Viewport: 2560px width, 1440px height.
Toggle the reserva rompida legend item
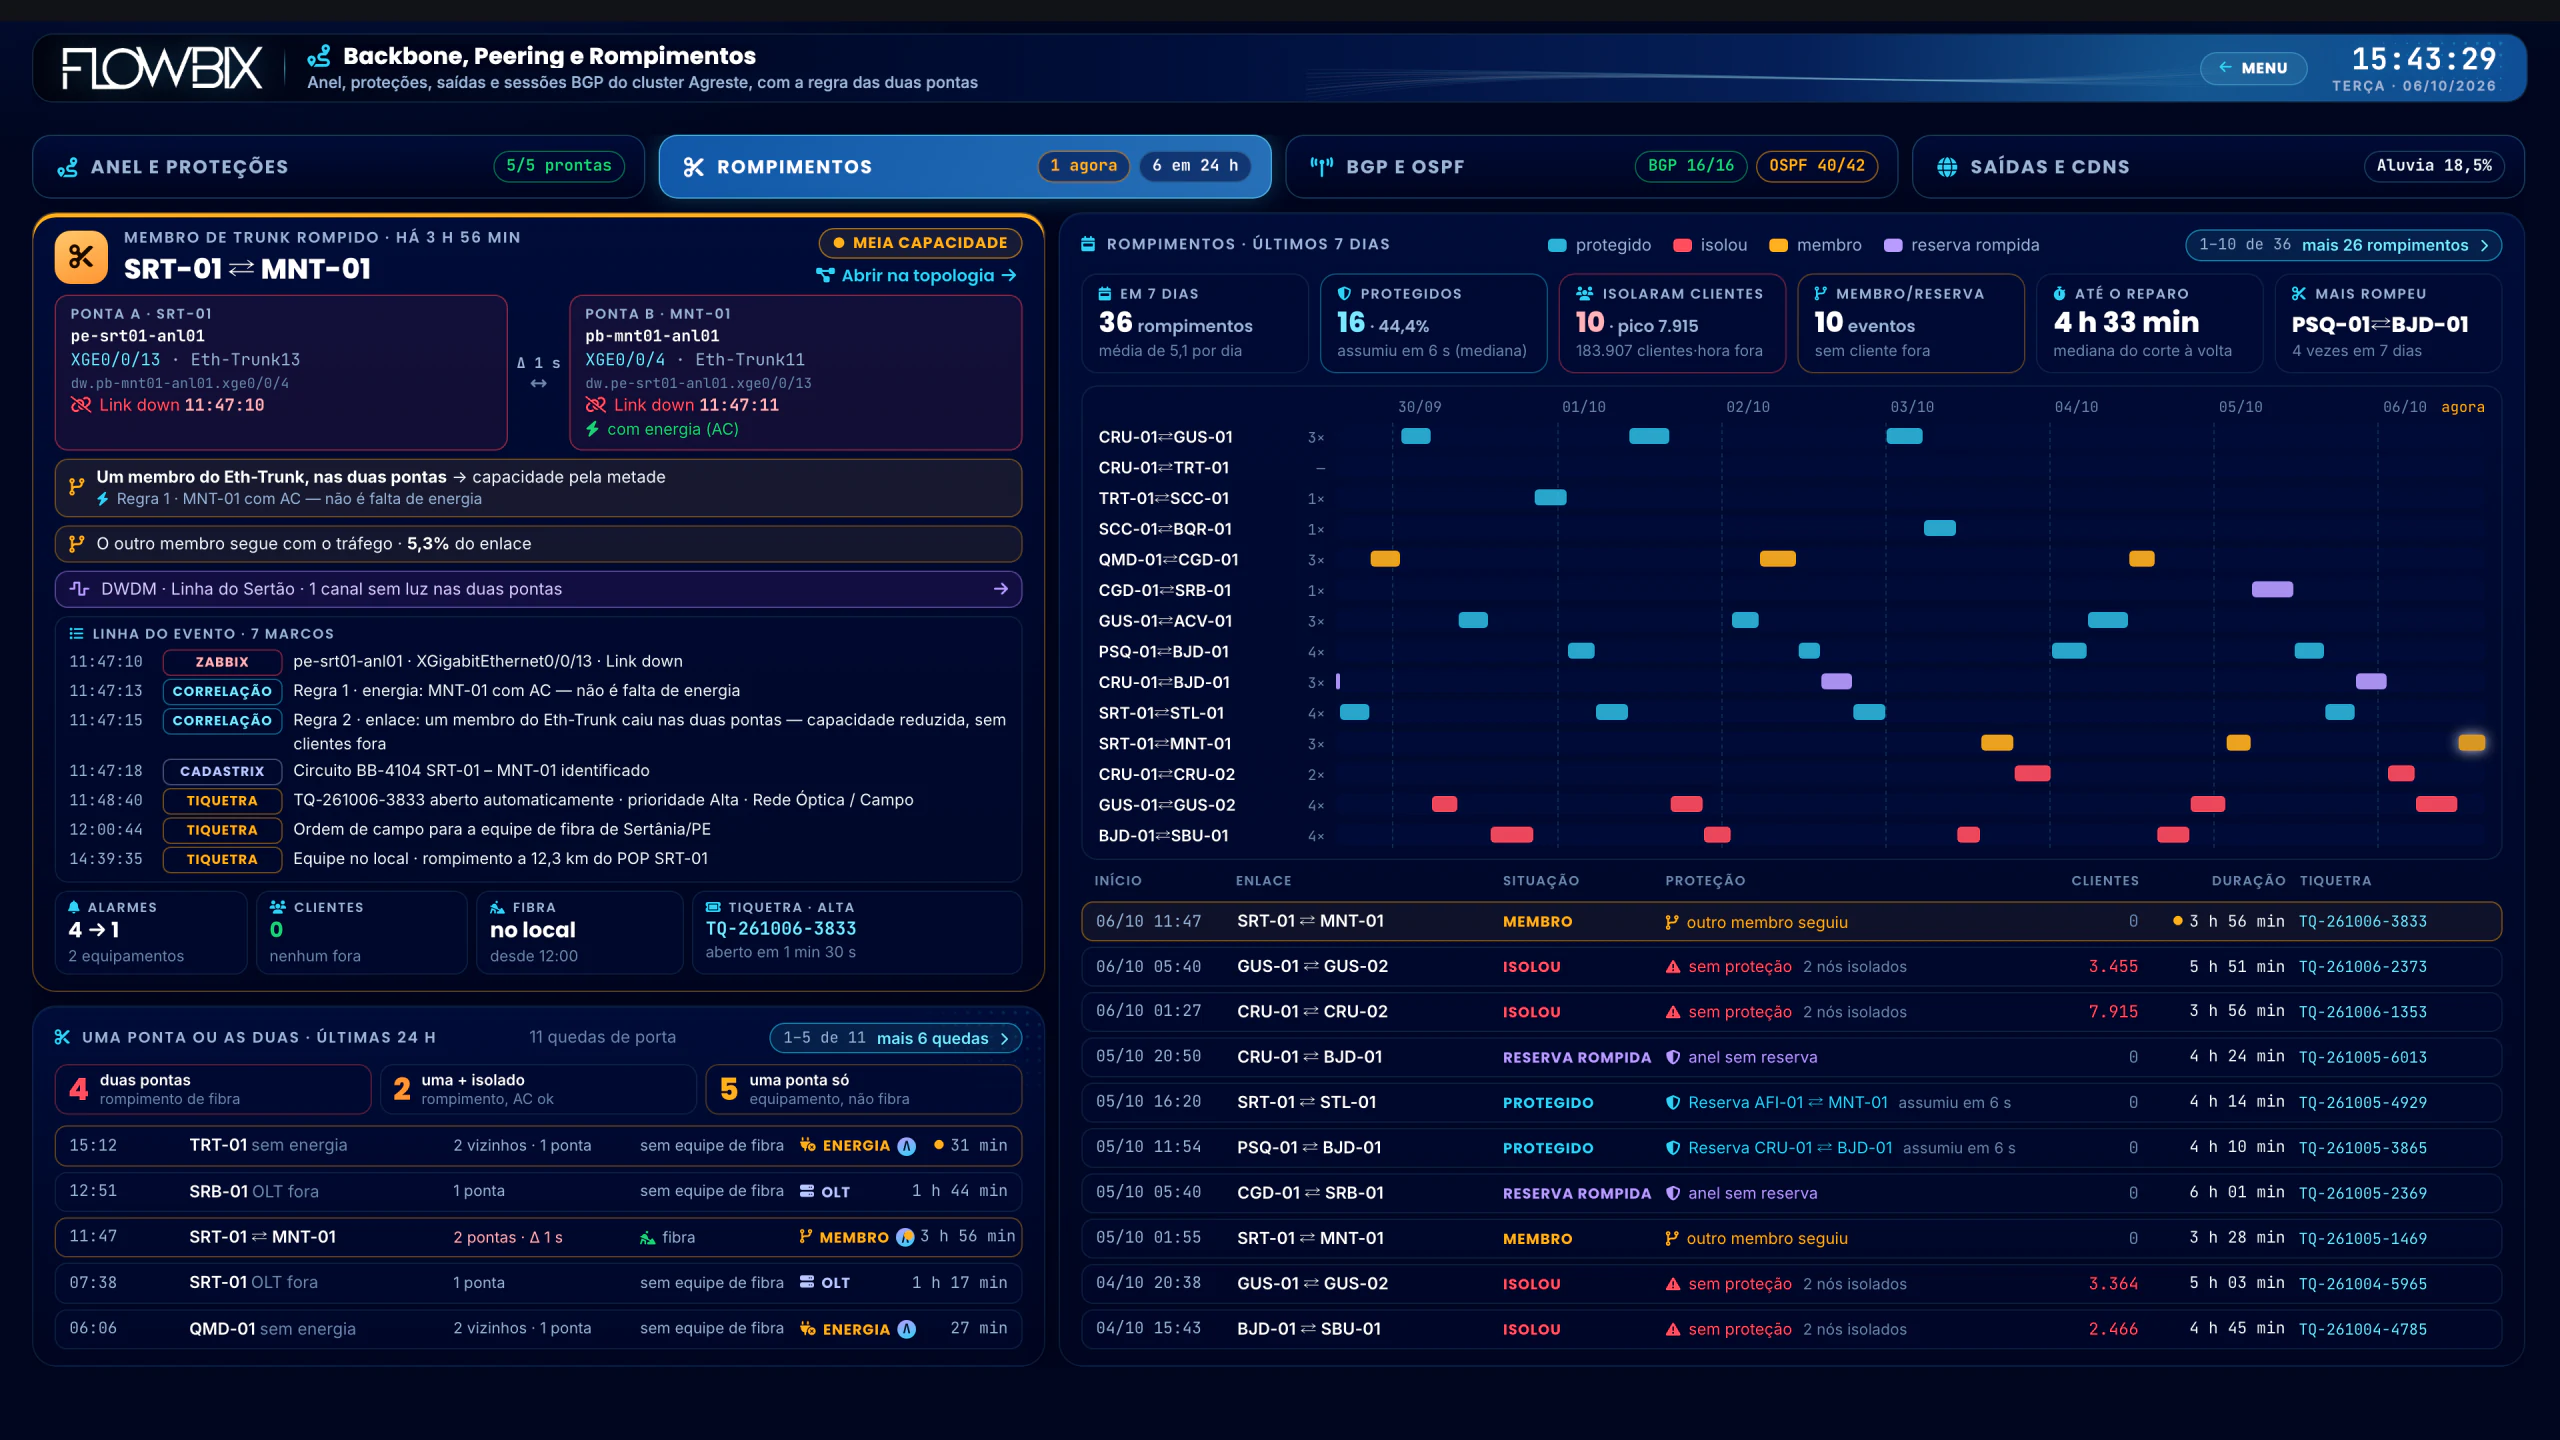(x=1961, y=245)
